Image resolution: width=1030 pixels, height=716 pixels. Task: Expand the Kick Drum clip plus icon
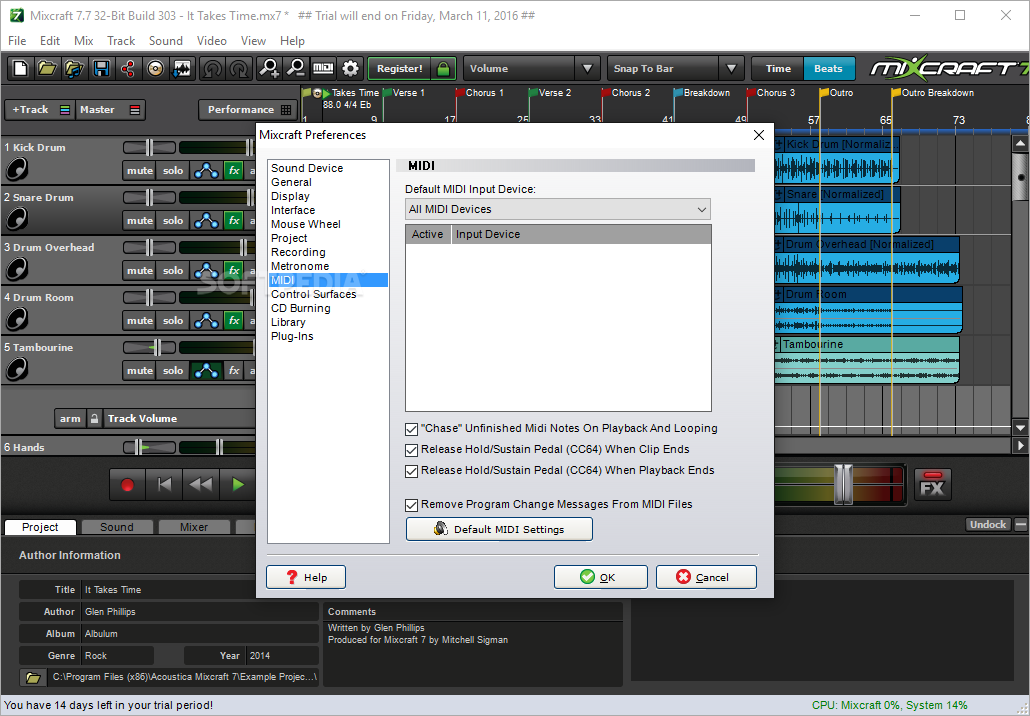click(779, 144)
